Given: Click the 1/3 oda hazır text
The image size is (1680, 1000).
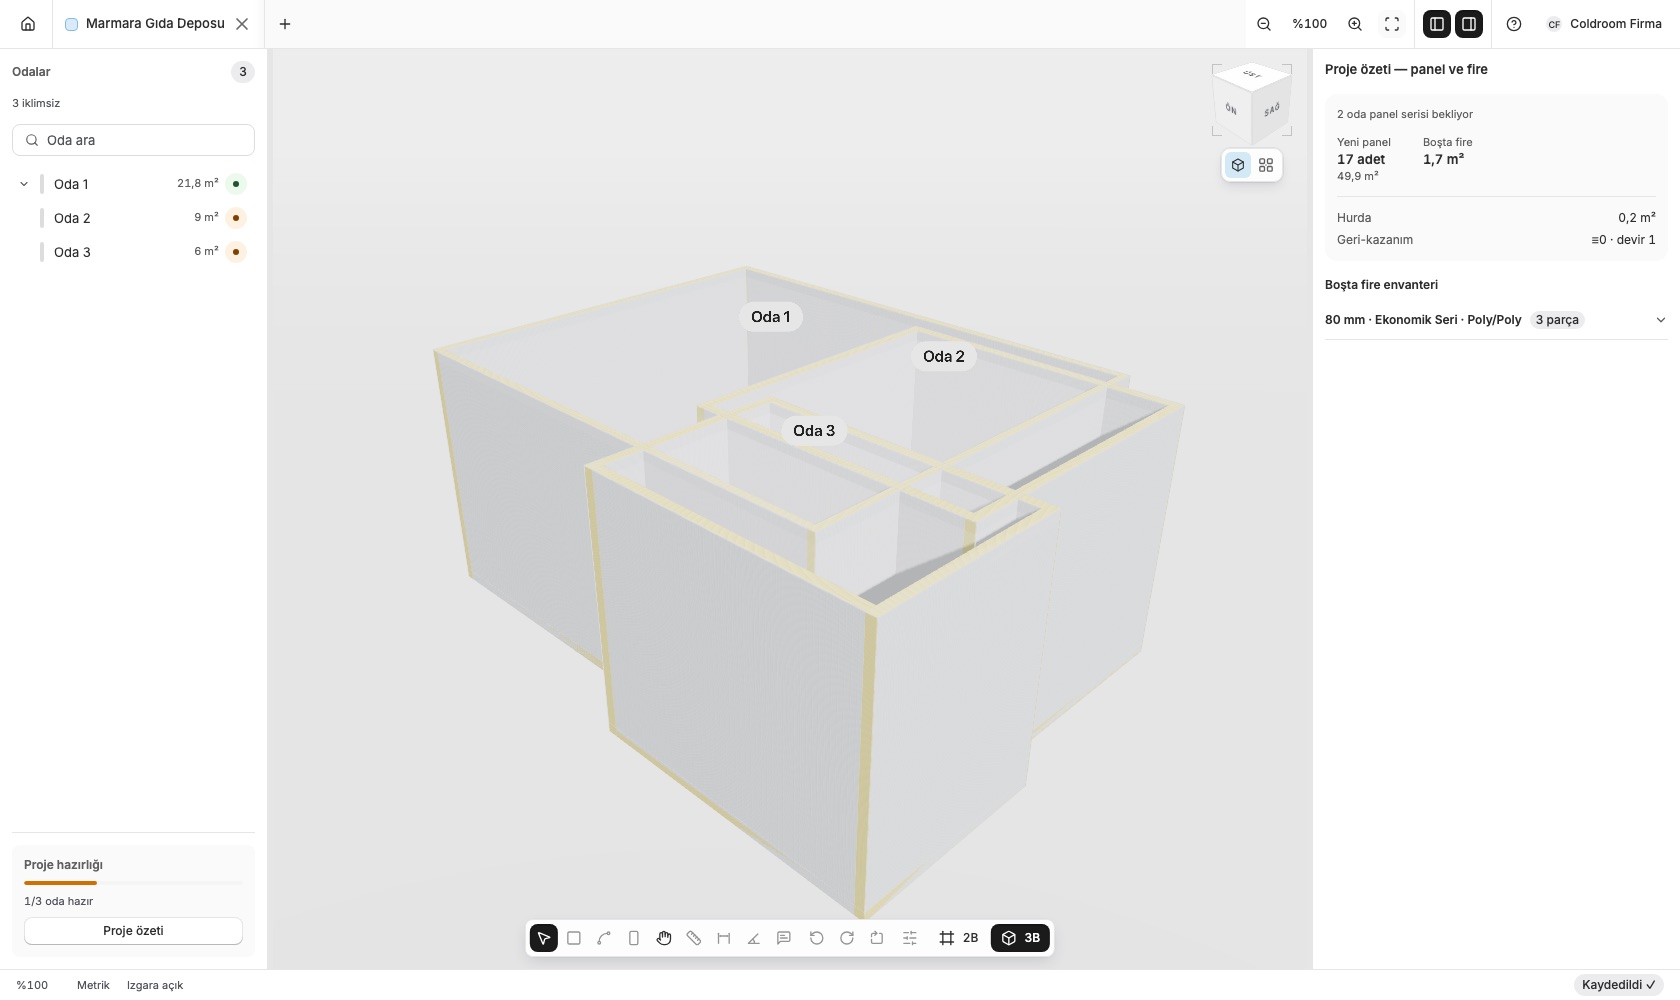Looking at the screenshot, I should (59, 901).
